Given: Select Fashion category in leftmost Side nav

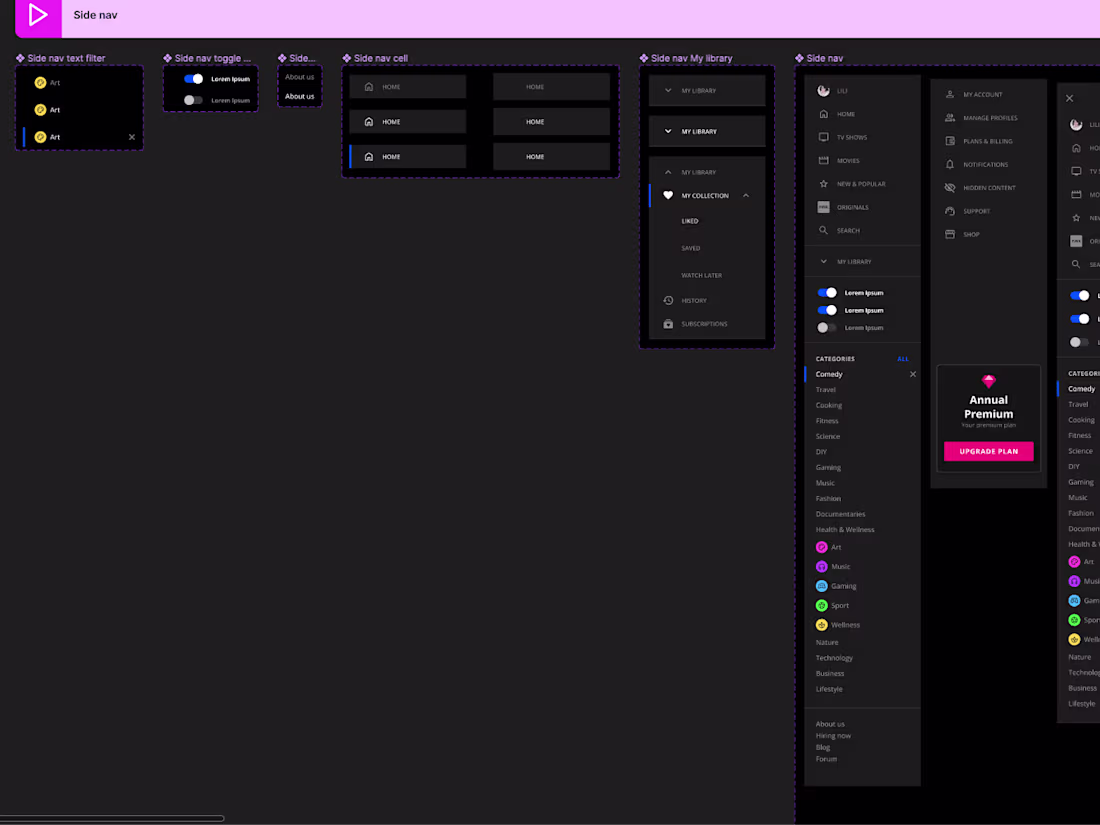Looking at the screenshot, I should tap(828, 499).
